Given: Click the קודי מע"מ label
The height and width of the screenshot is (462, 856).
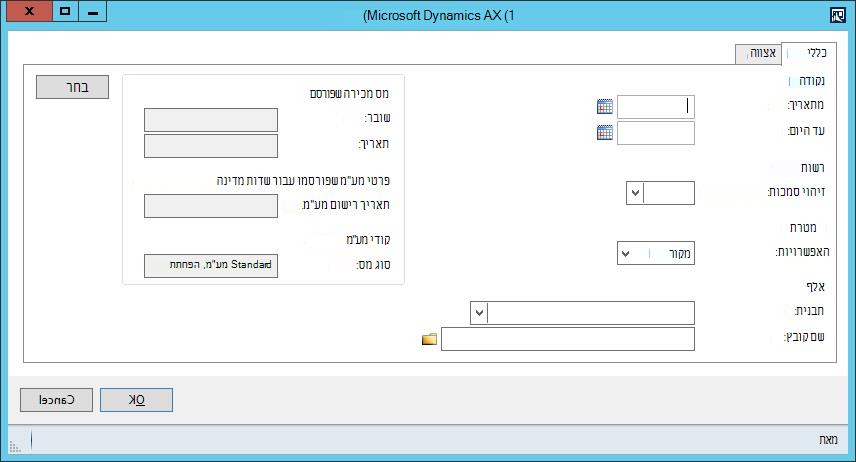Looking at the screenshot, I should 368,239.
